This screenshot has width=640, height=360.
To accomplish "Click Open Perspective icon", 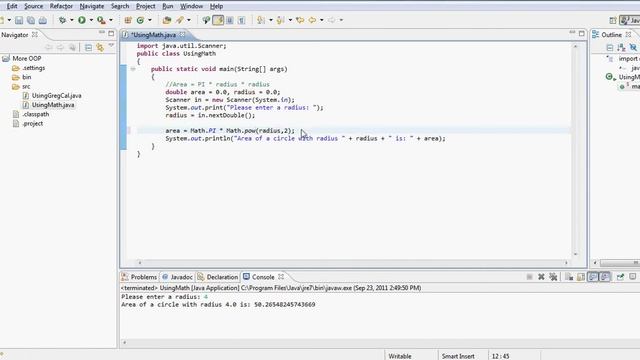I will coord(612,20).
